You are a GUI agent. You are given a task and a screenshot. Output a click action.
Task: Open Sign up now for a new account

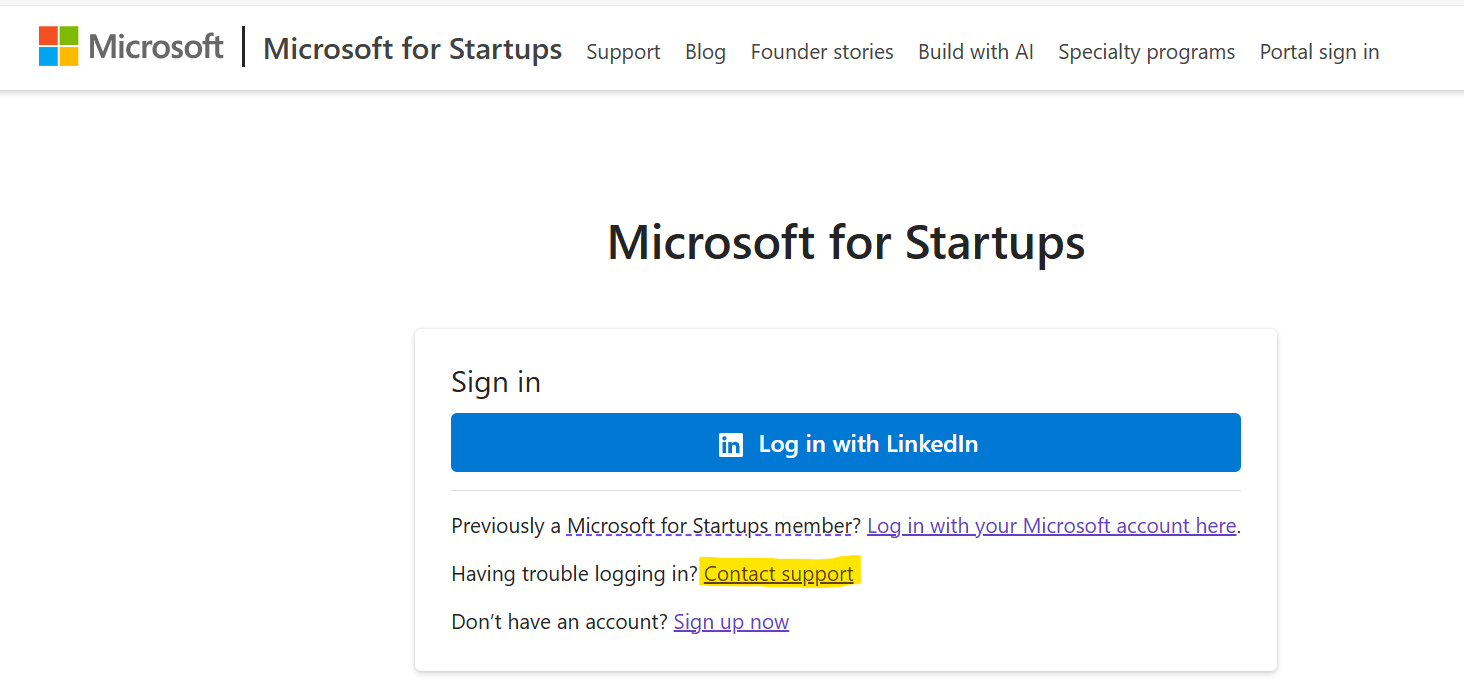[x=731, y=621]
